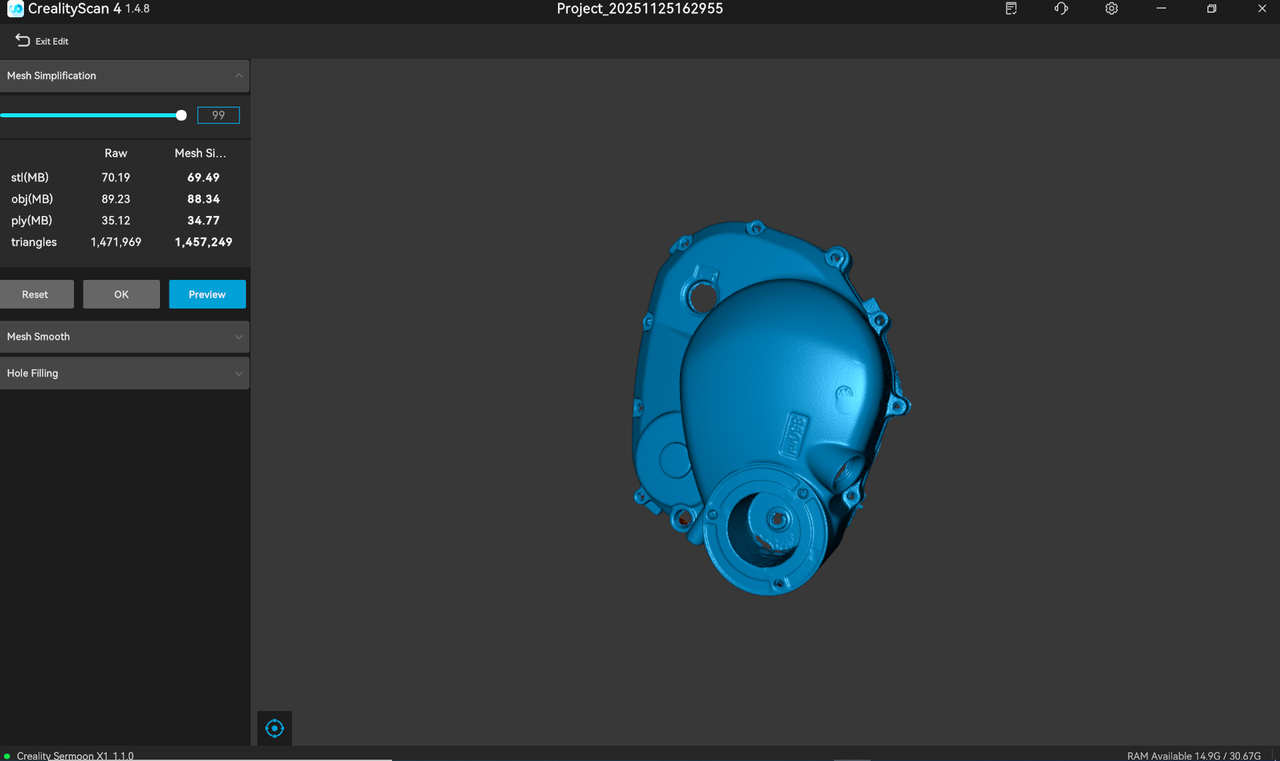
Task: Click the simplification percentage field showing 99
Action: tap(218, 115)
